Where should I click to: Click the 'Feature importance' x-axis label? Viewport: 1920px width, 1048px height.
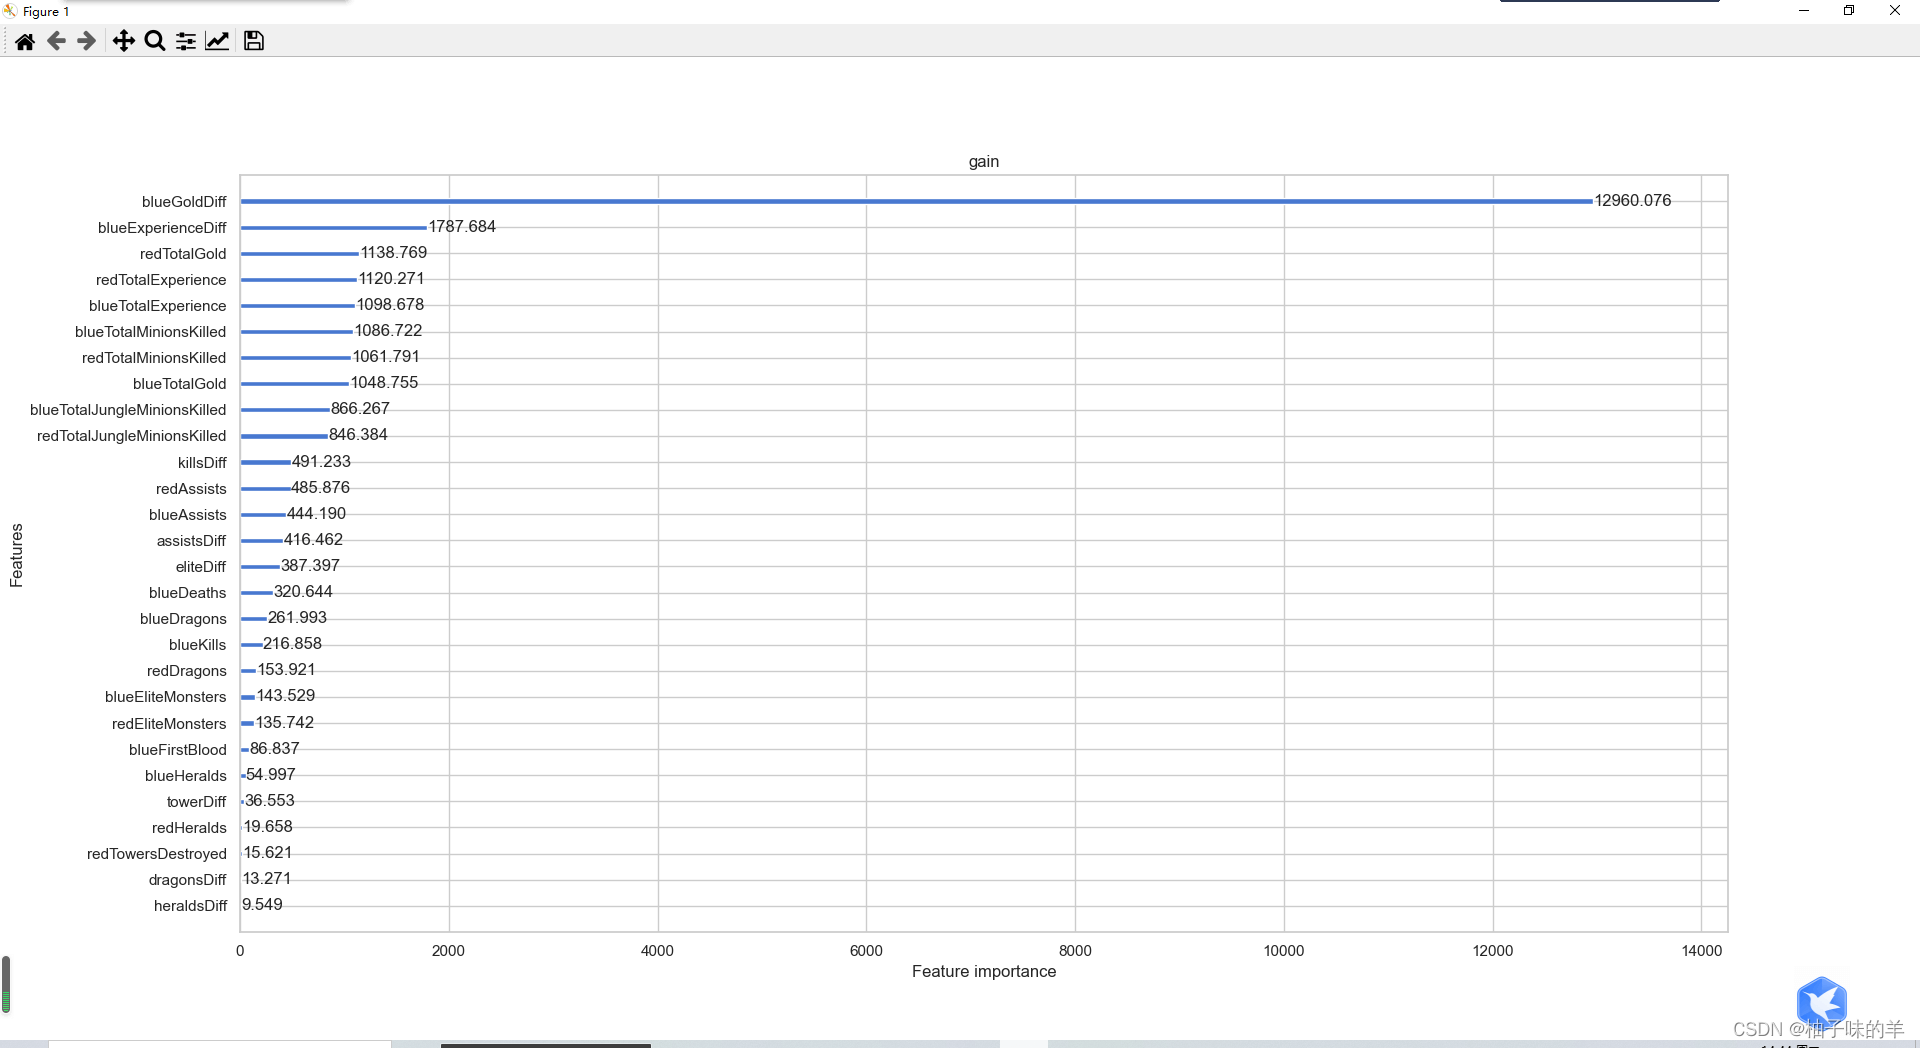tap(983, 971)
